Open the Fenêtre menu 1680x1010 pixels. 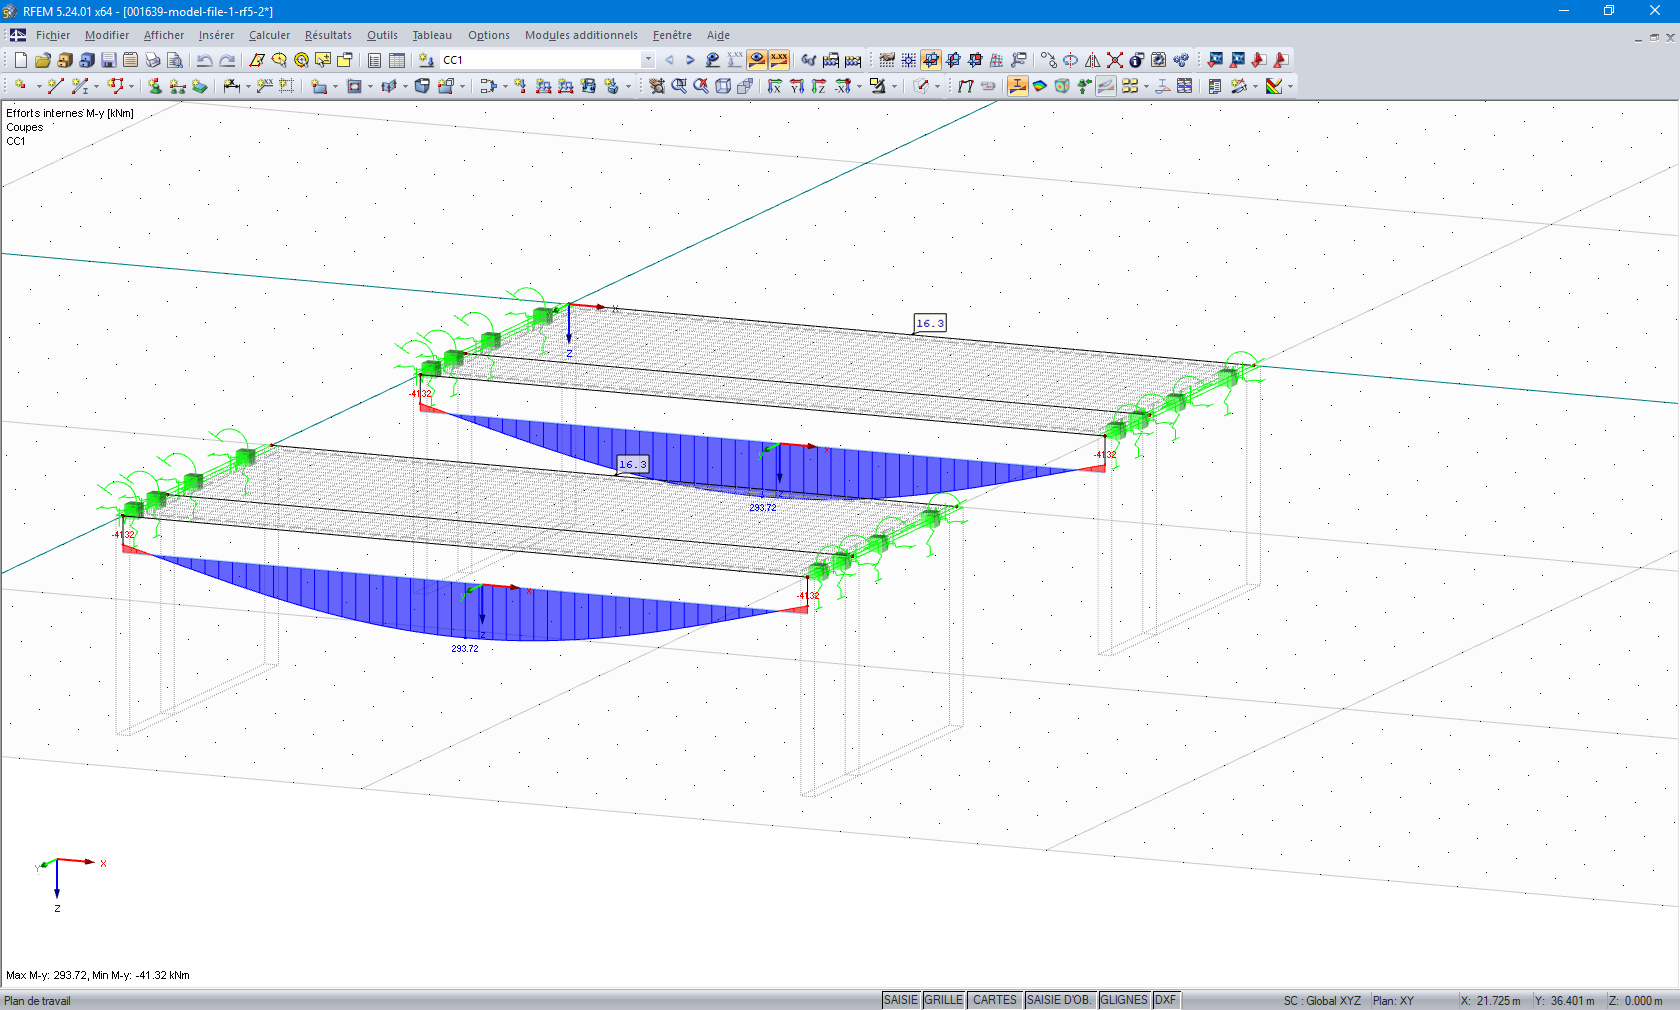672,35
